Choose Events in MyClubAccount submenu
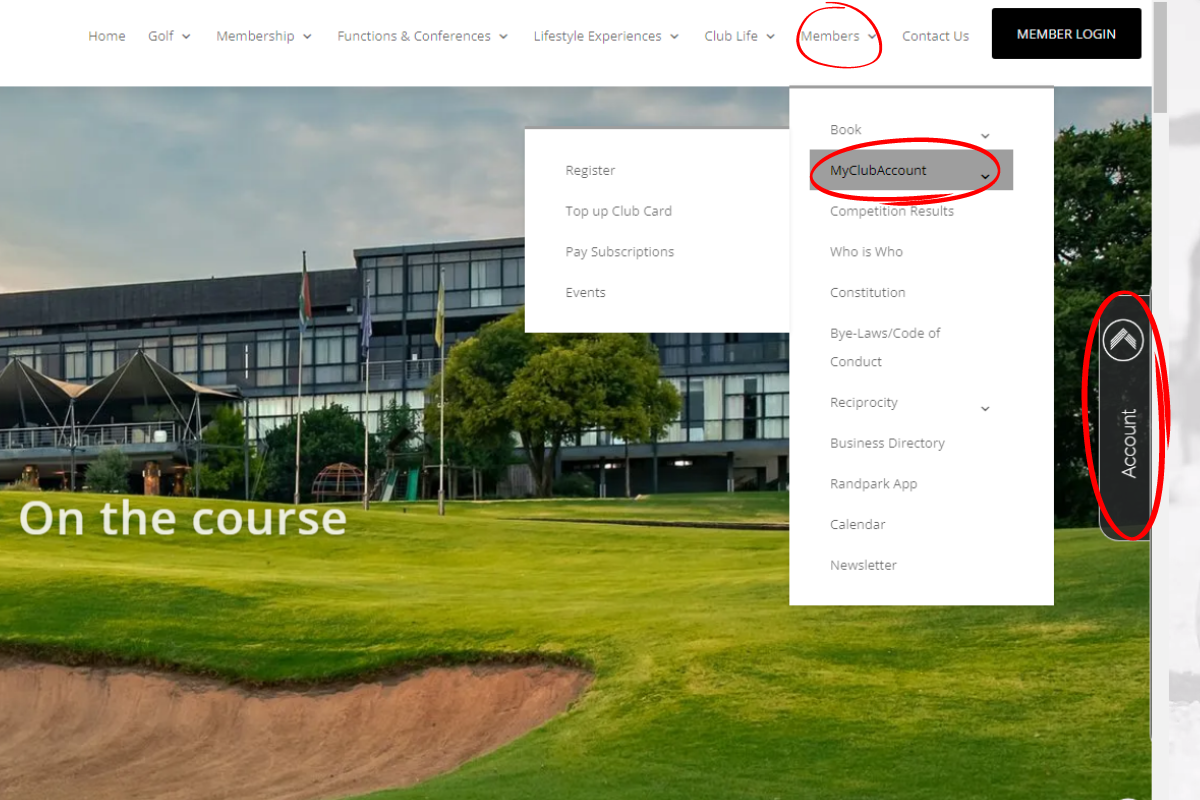This screenshot has height=800, width=1200. tap(585, 293)
